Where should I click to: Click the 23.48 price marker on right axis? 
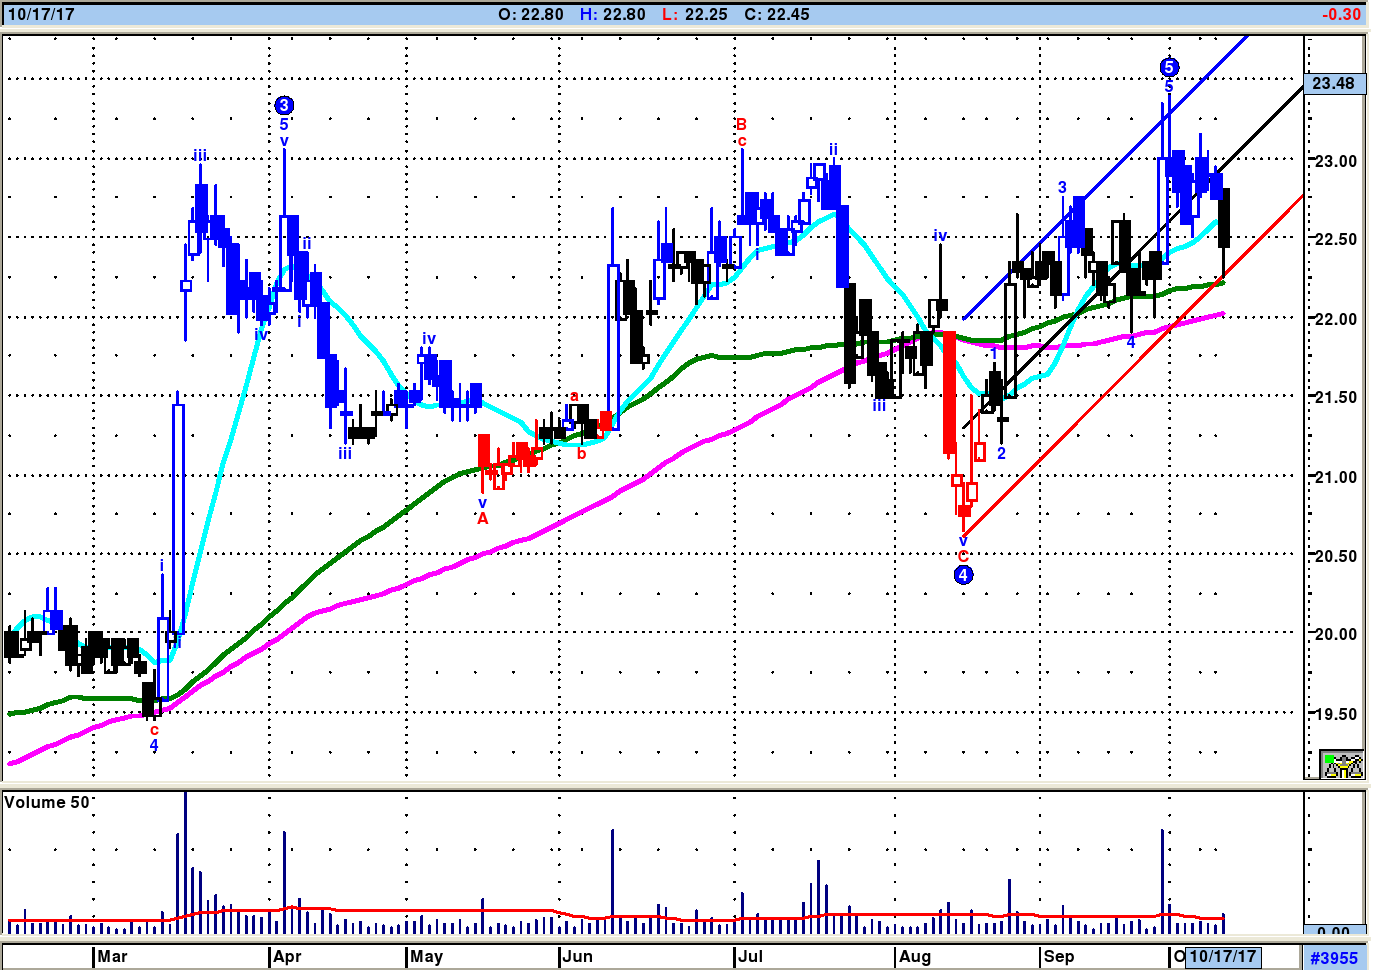pyautogui.click(x=1334, y=83)
